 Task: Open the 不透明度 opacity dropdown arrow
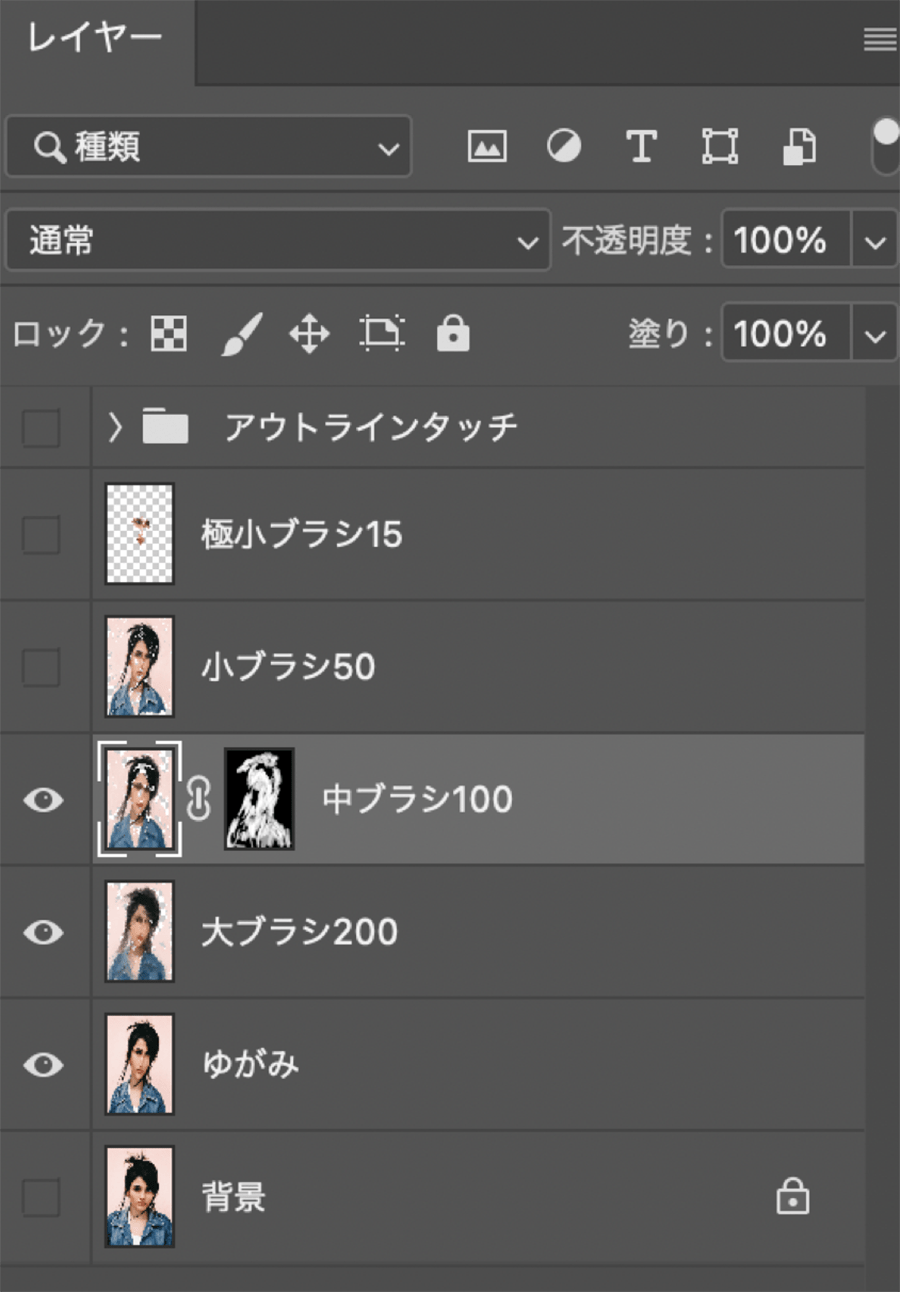[x=875, y=241]
